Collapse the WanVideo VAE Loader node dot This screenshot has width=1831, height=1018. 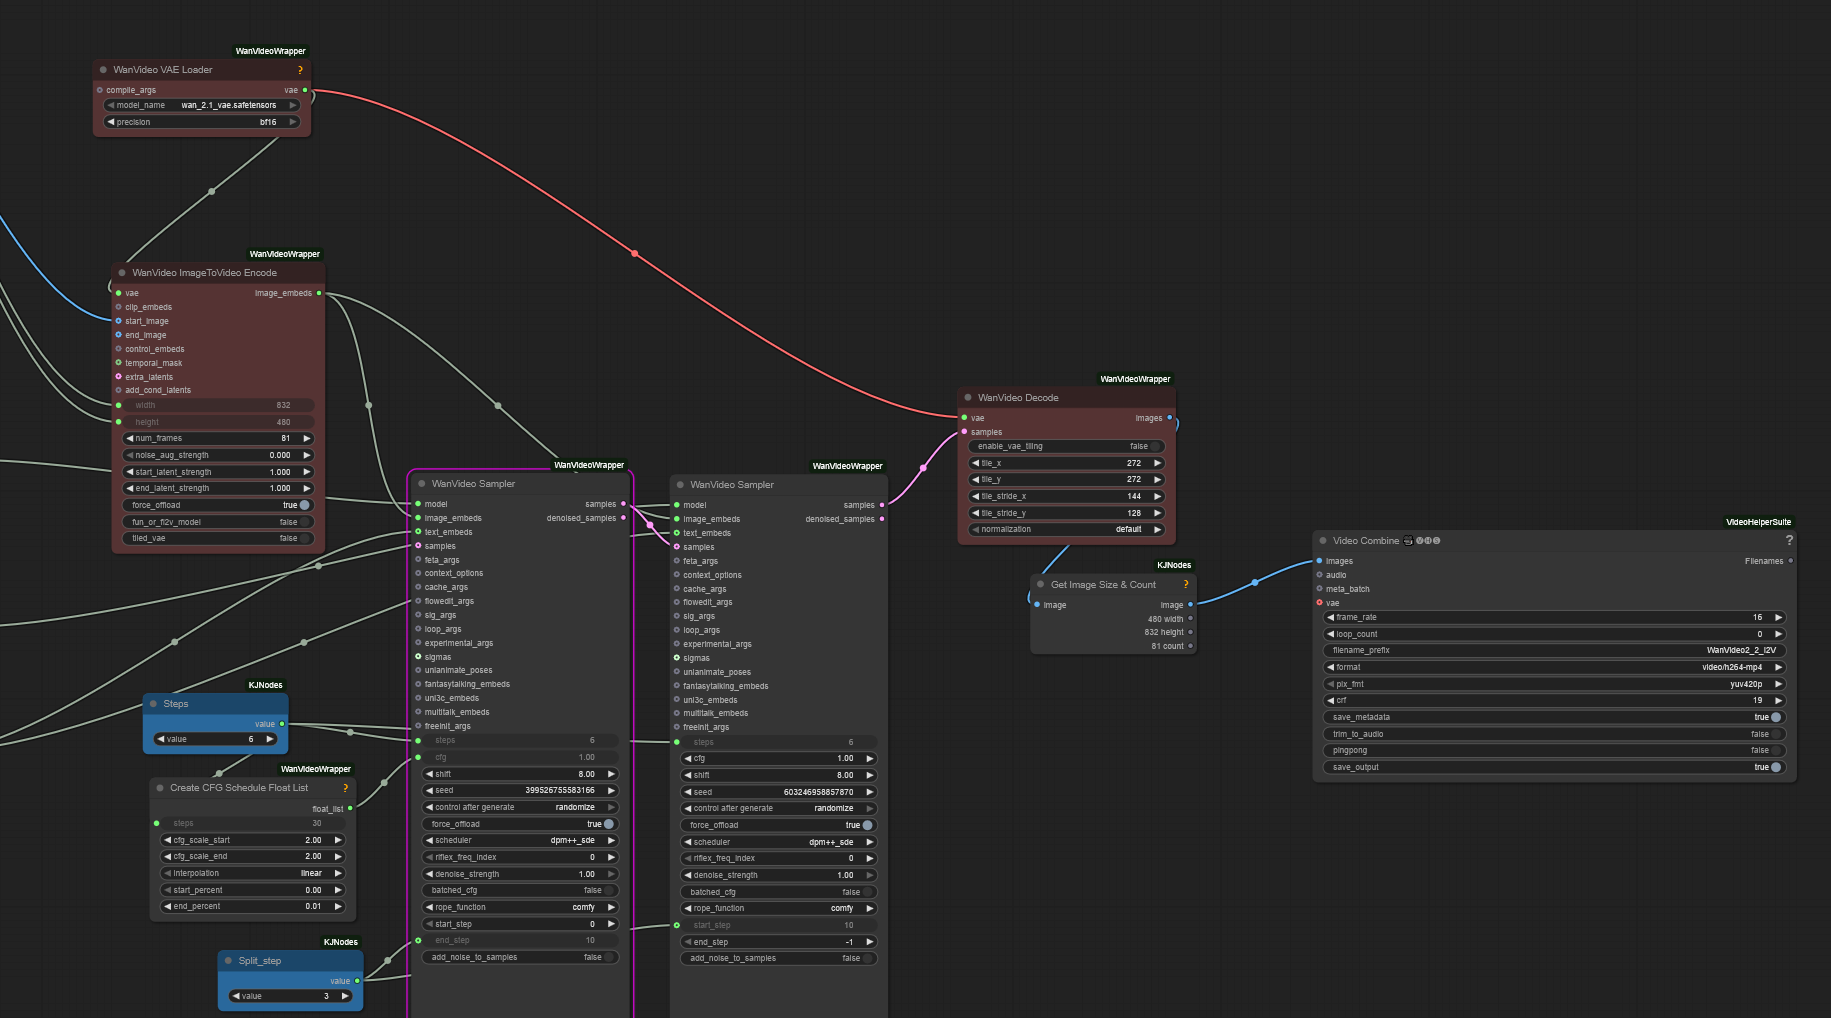(103, 70)
